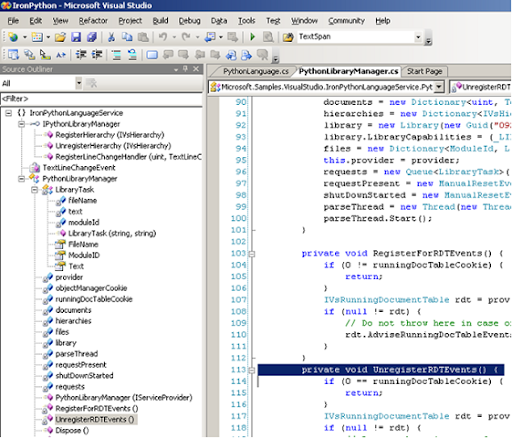Open the Build menu
The image size is (512, 438).
(x=160, y=21)
